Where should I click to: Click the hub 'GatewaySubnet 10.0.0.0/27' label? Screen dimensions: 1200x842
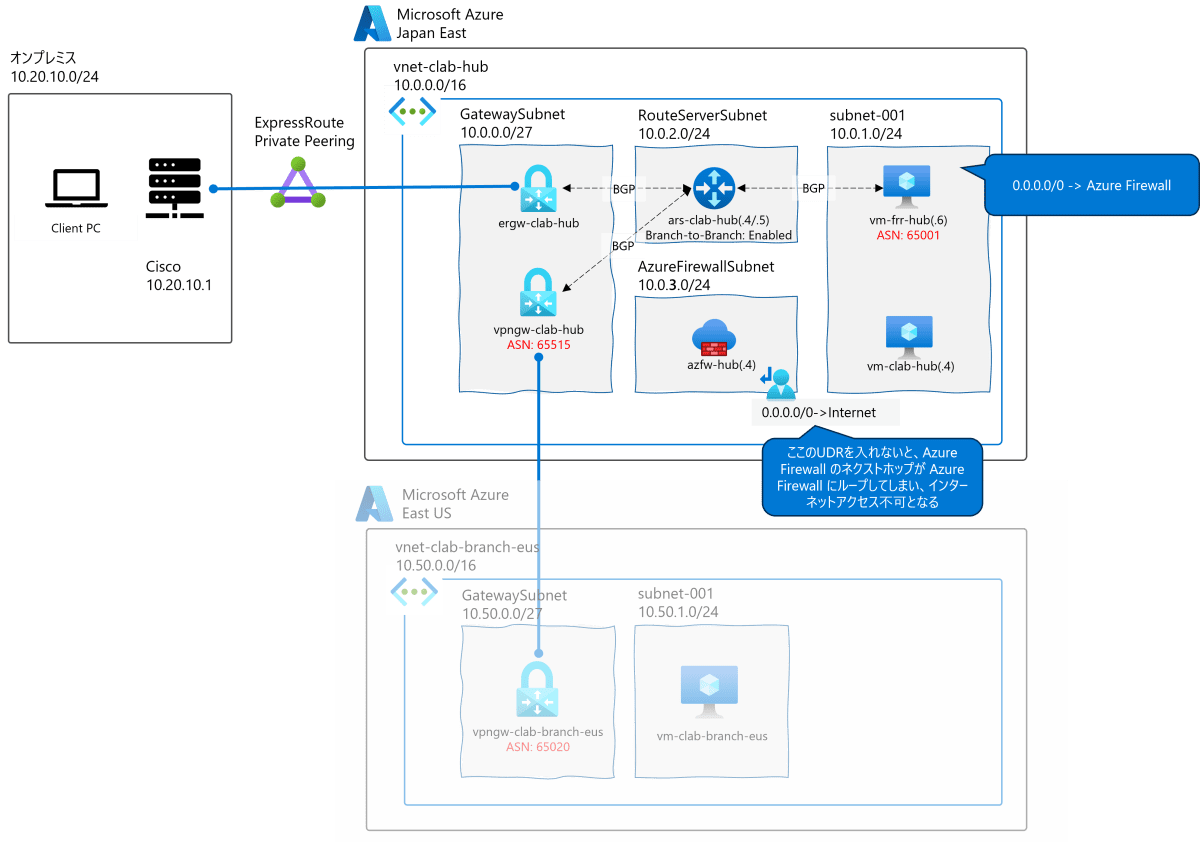tap(513, 124)
